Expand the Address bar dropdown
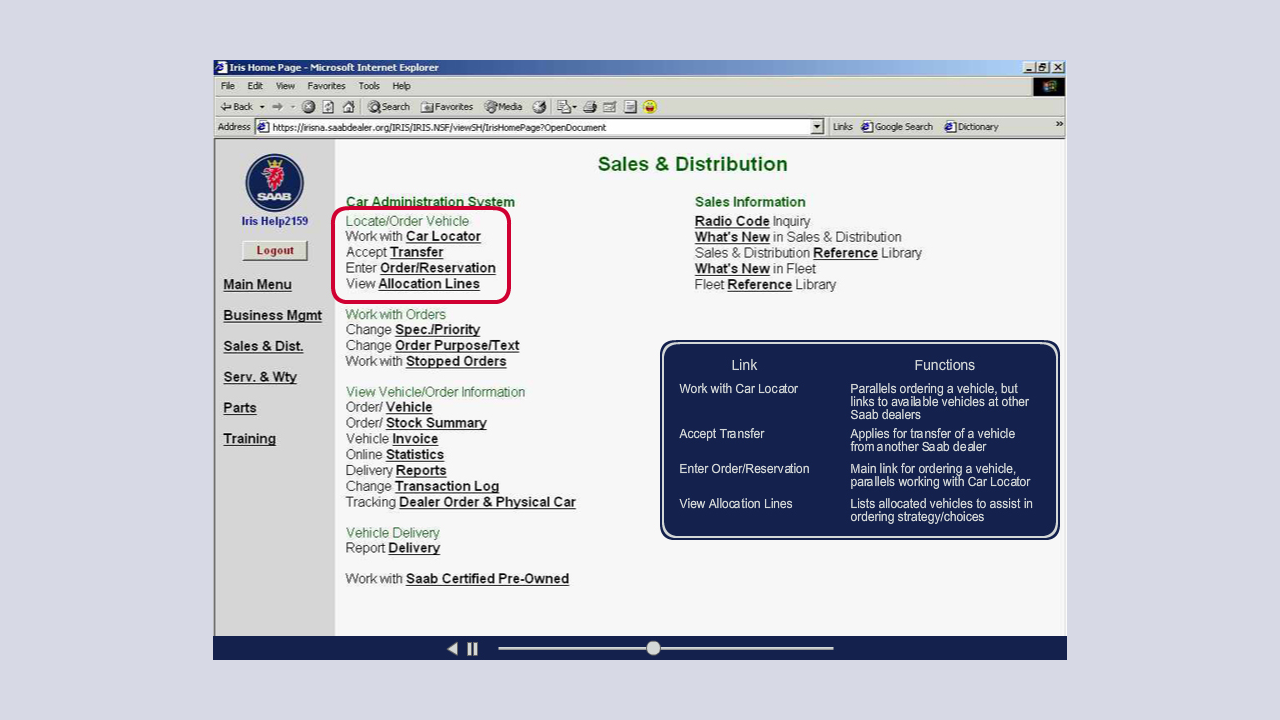The height and width of the screenshot is (720, 1280). pyautogui.click(x=818, y=127)
